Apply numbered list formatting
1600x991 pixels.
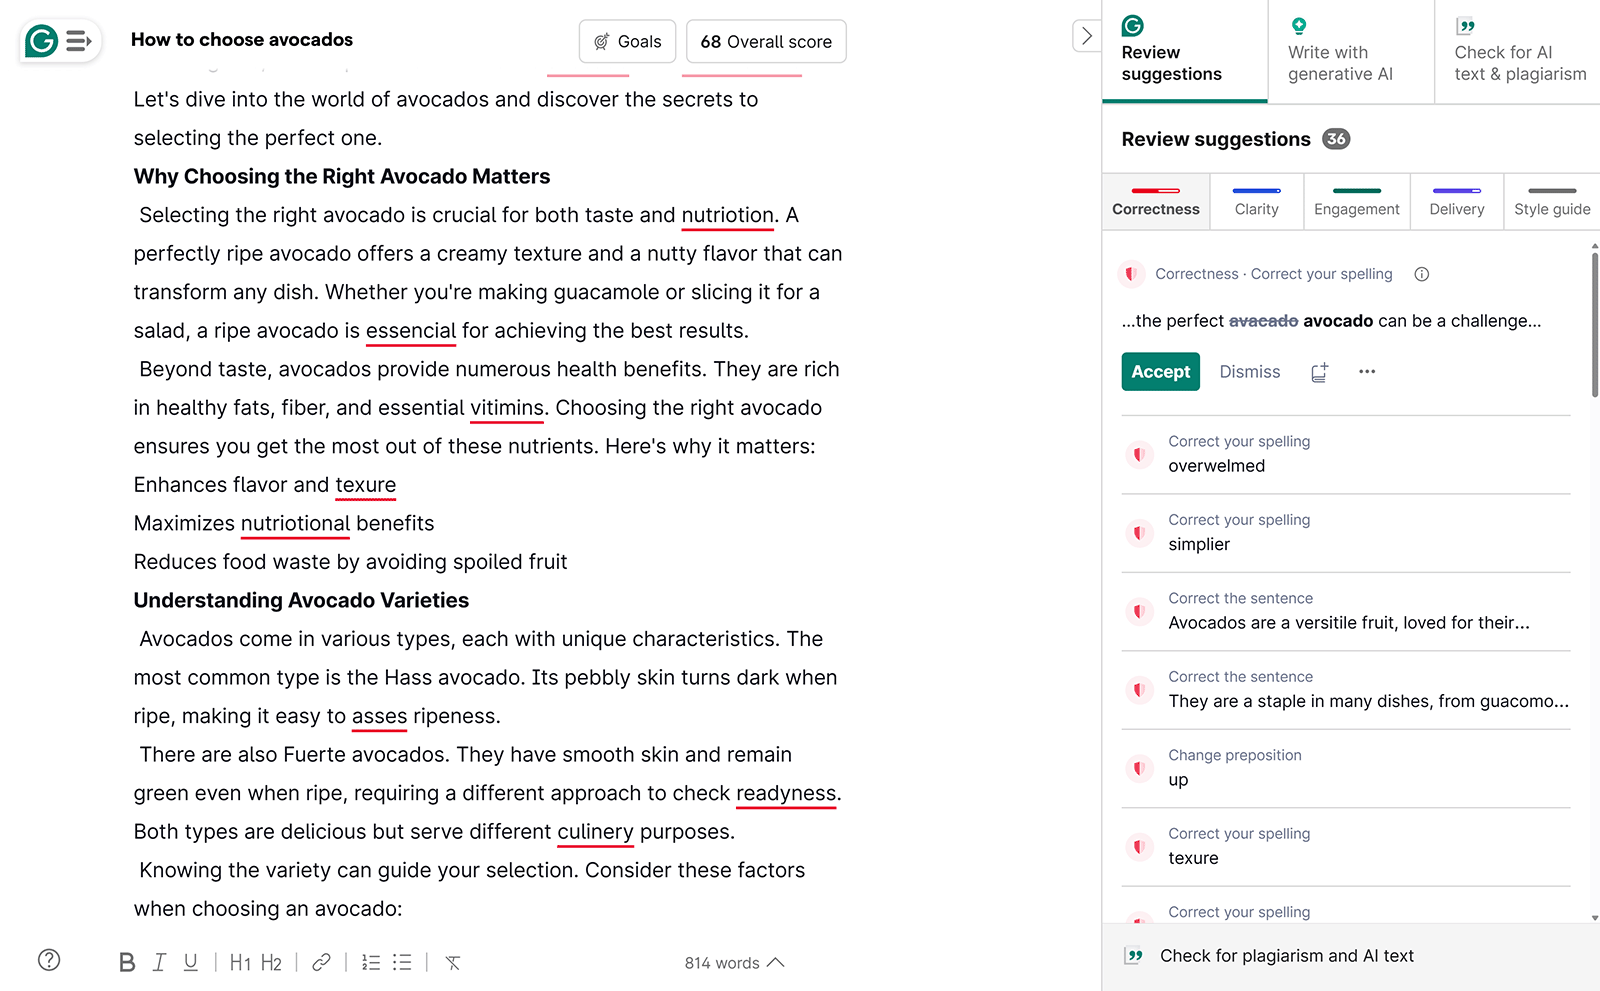370,962
